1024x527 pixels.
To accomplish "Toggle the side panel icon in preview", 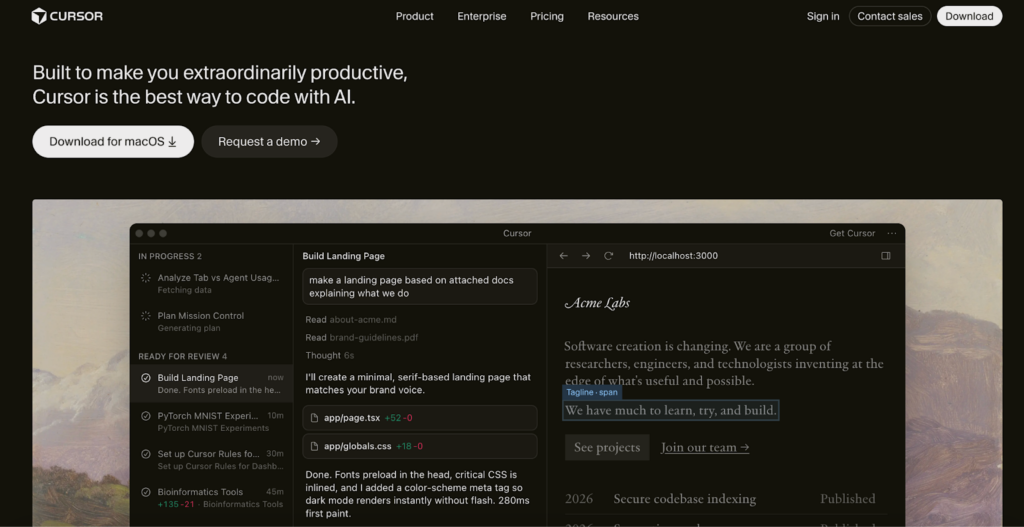I will (885, 256).
